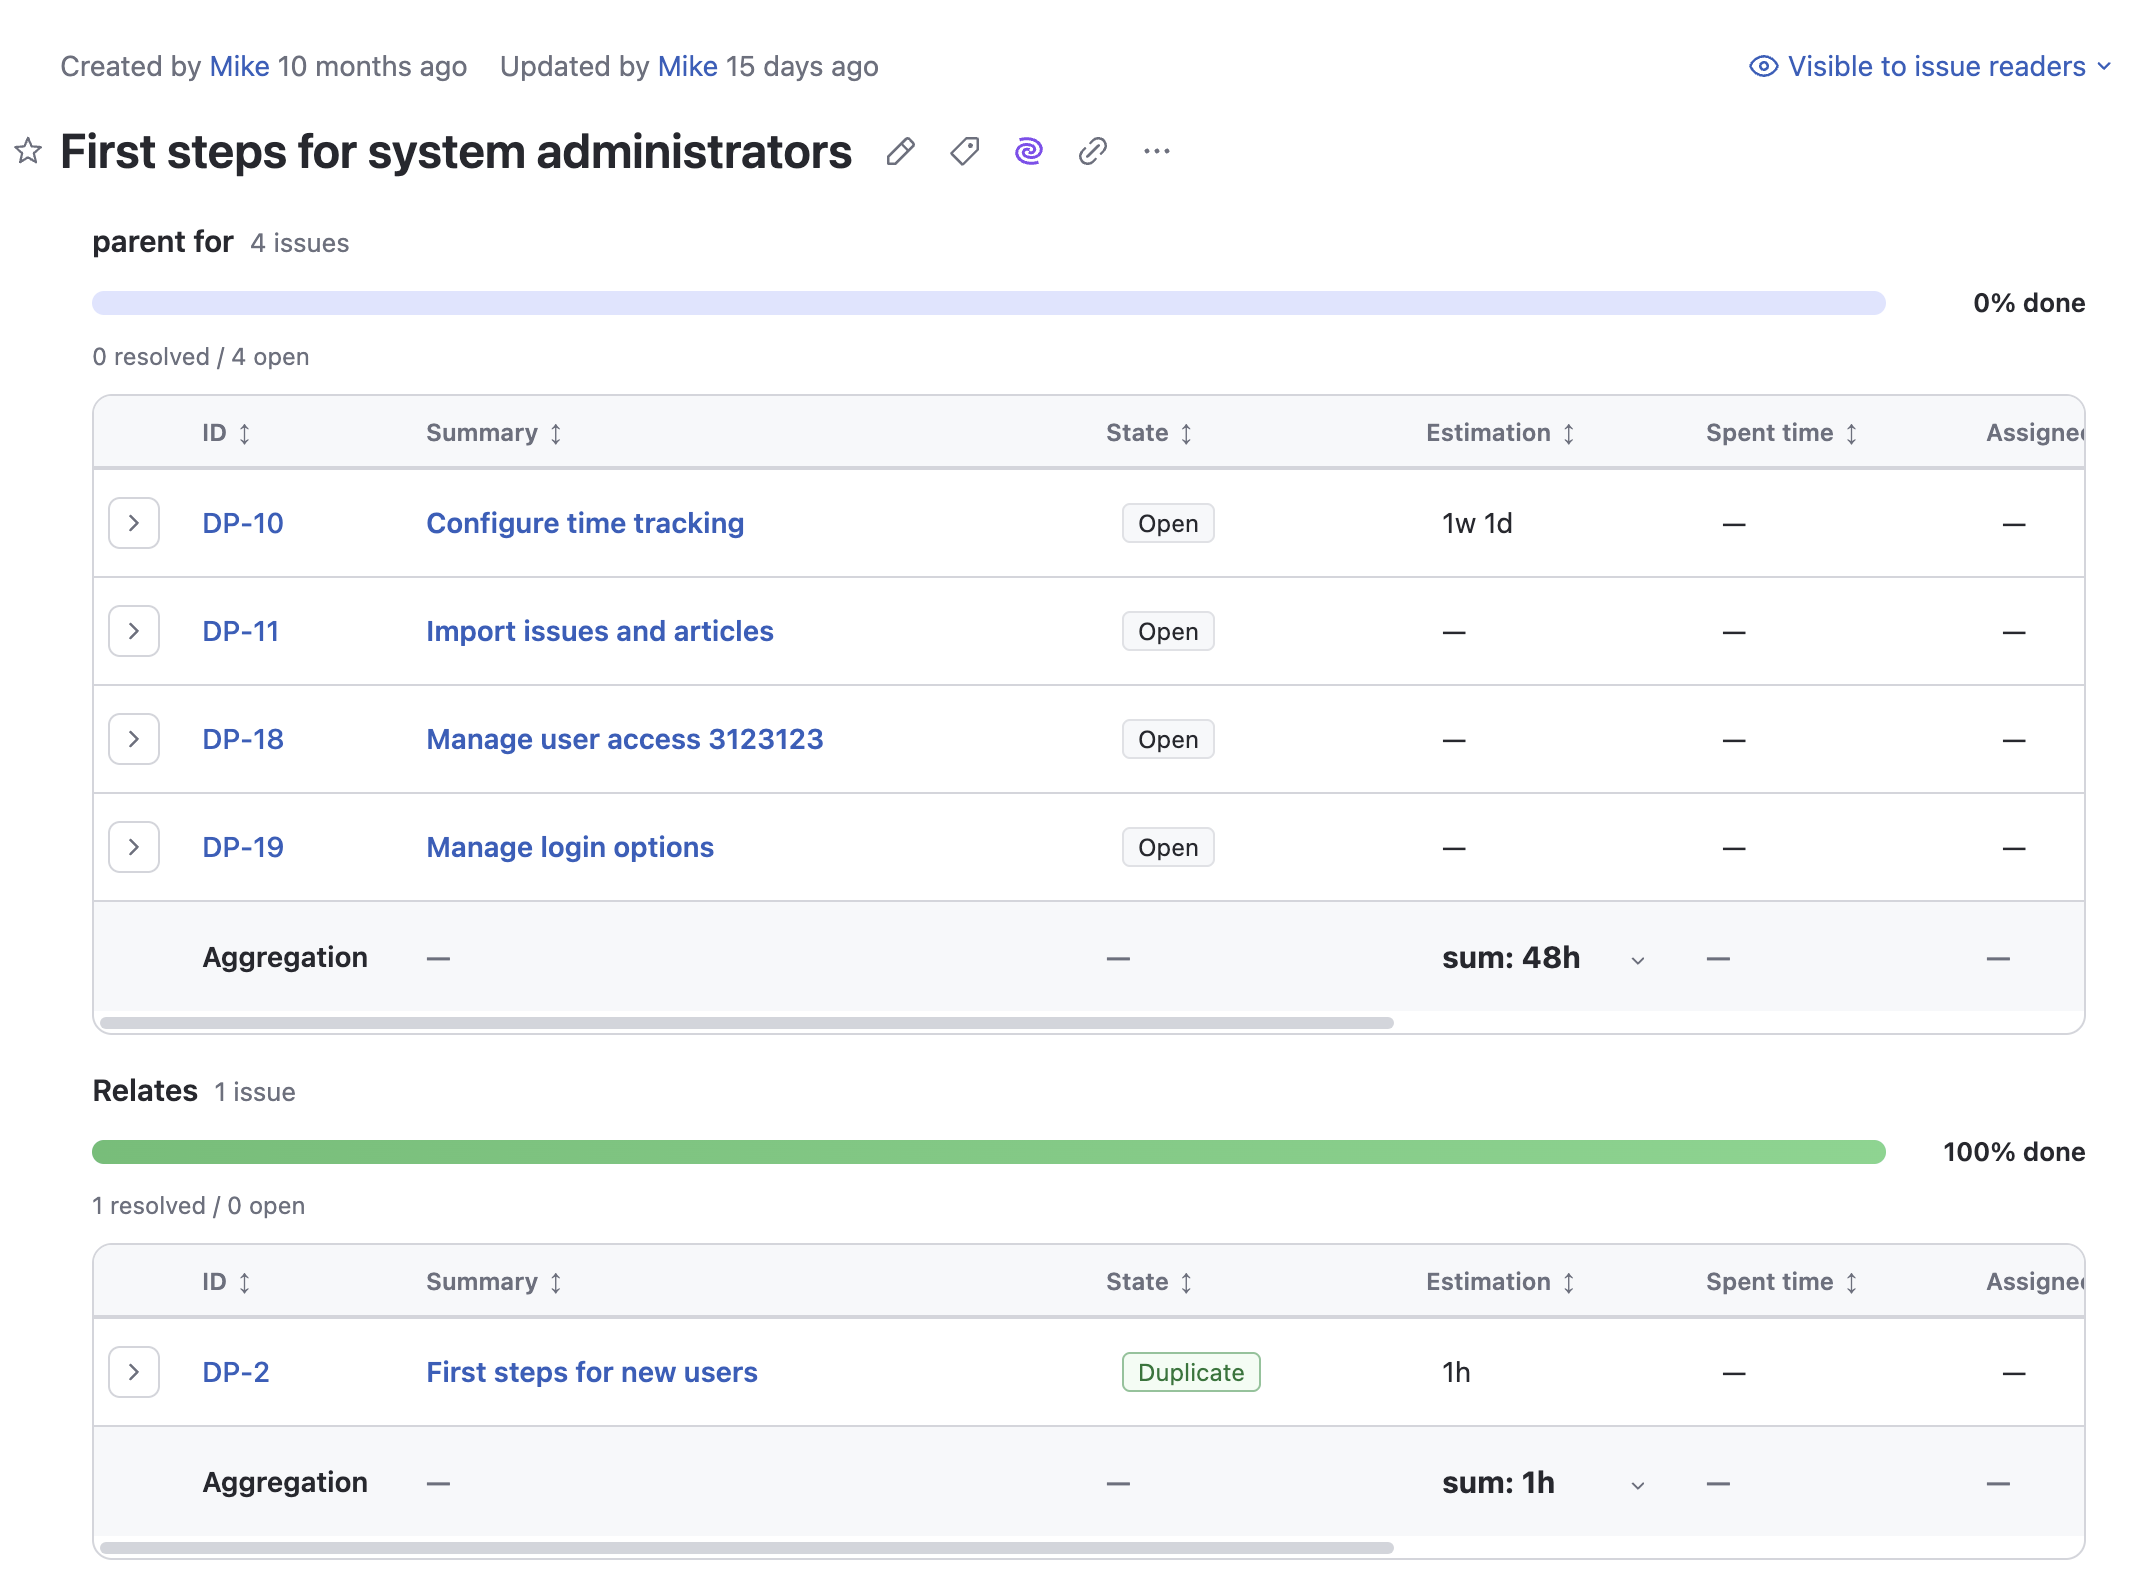2156x1578 pixels.
Task: Toggle sorting on the Estimation column
Action: click(1567, 432)
